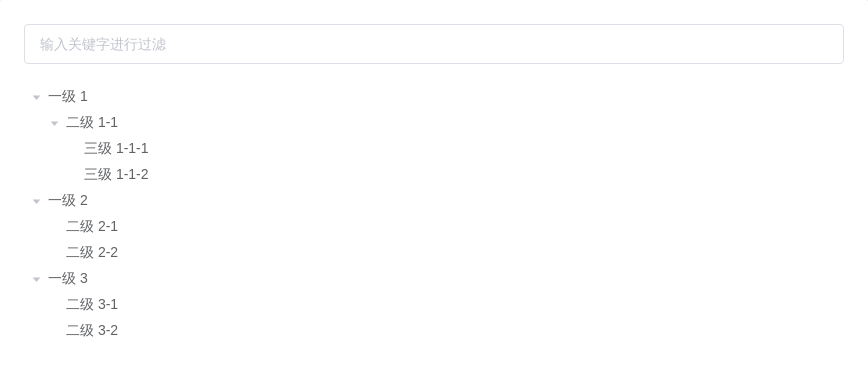Focus the keyword filter input field

pos(434,44)
